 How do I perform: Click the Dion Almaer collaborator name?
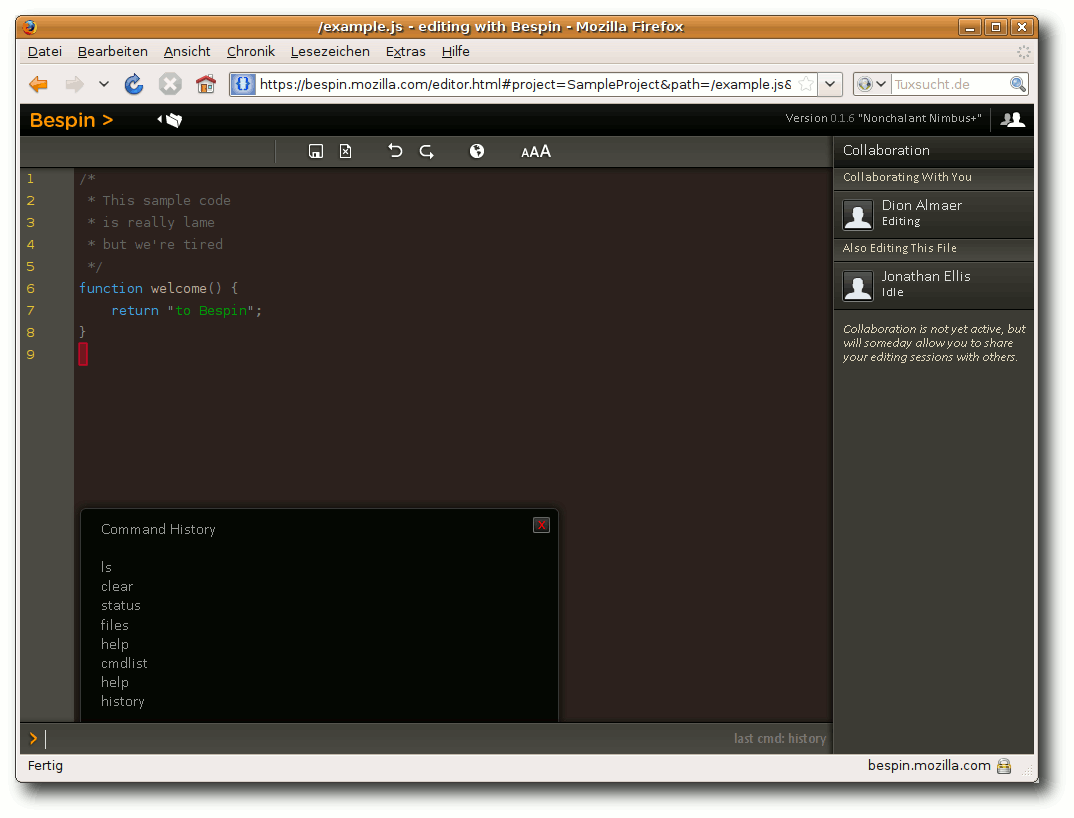921,205
